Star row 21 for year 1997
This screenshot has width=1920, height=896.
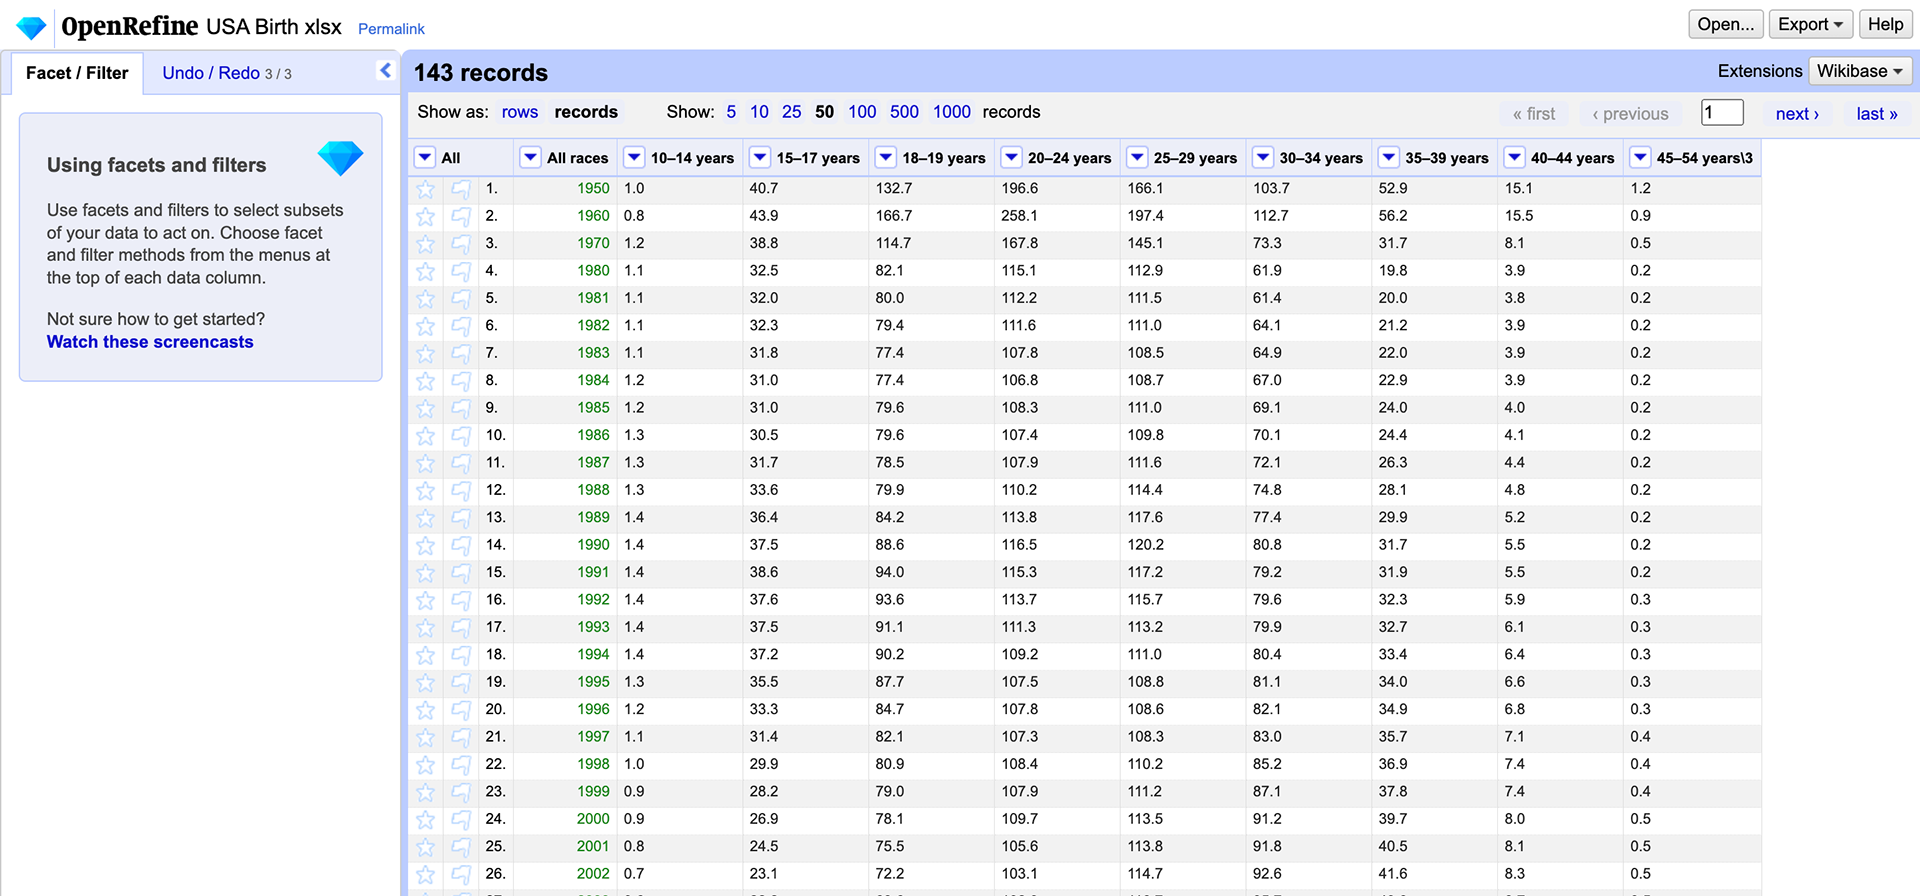pyautogui.click(x=426, y=737)
